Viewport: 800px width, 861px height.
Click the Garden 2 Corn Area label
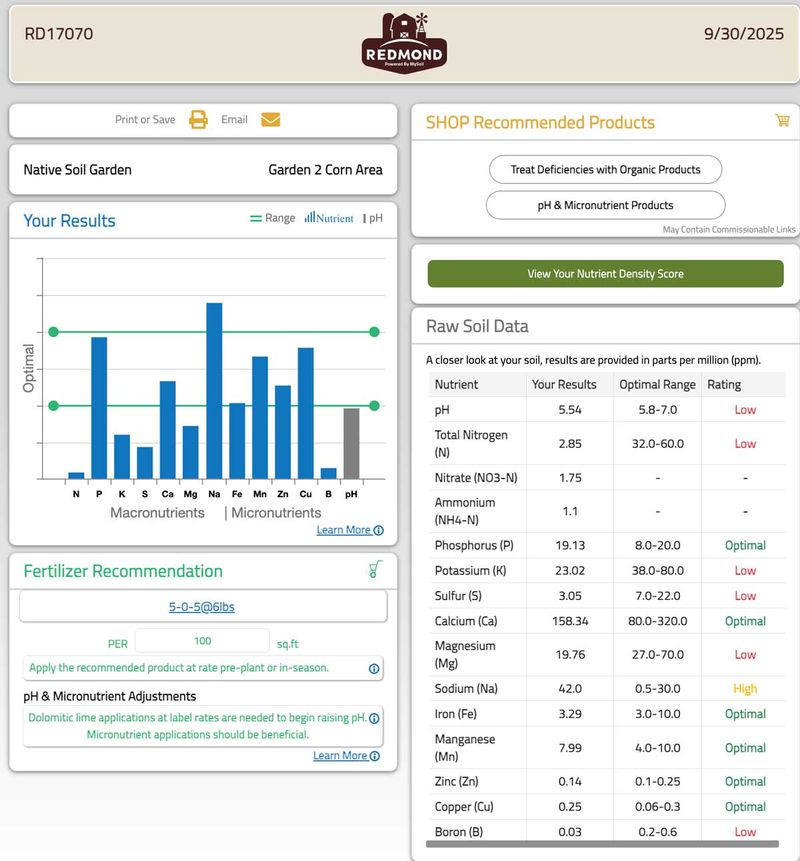325,170
